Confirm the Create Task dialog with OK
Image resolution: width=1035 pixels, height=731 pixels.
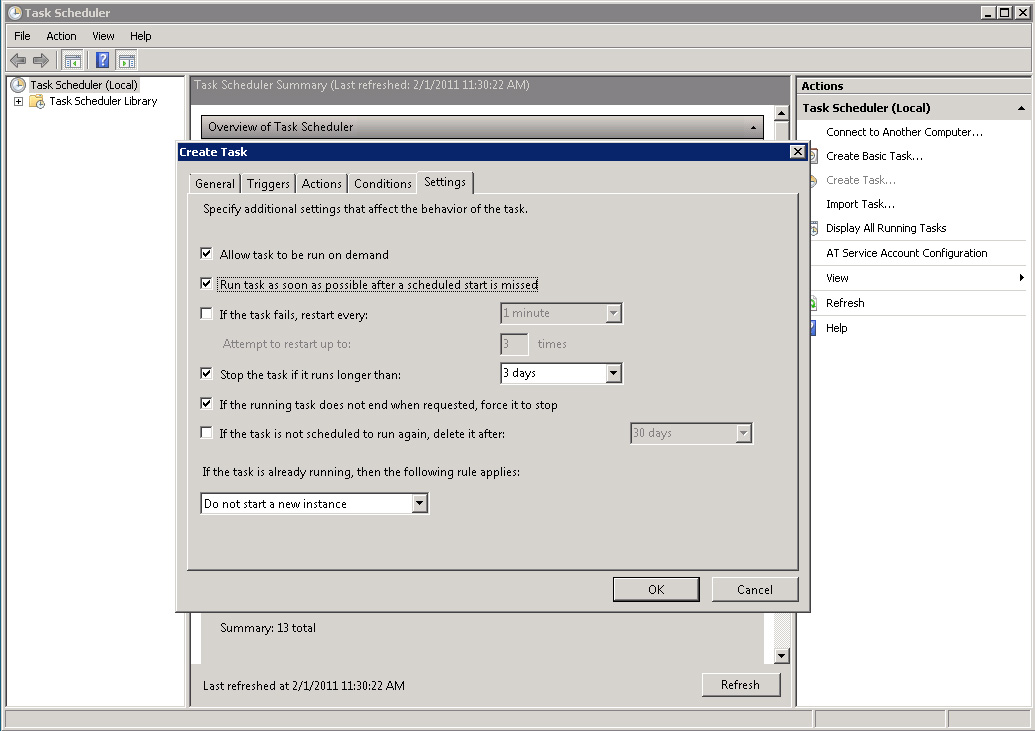point(656,590)
